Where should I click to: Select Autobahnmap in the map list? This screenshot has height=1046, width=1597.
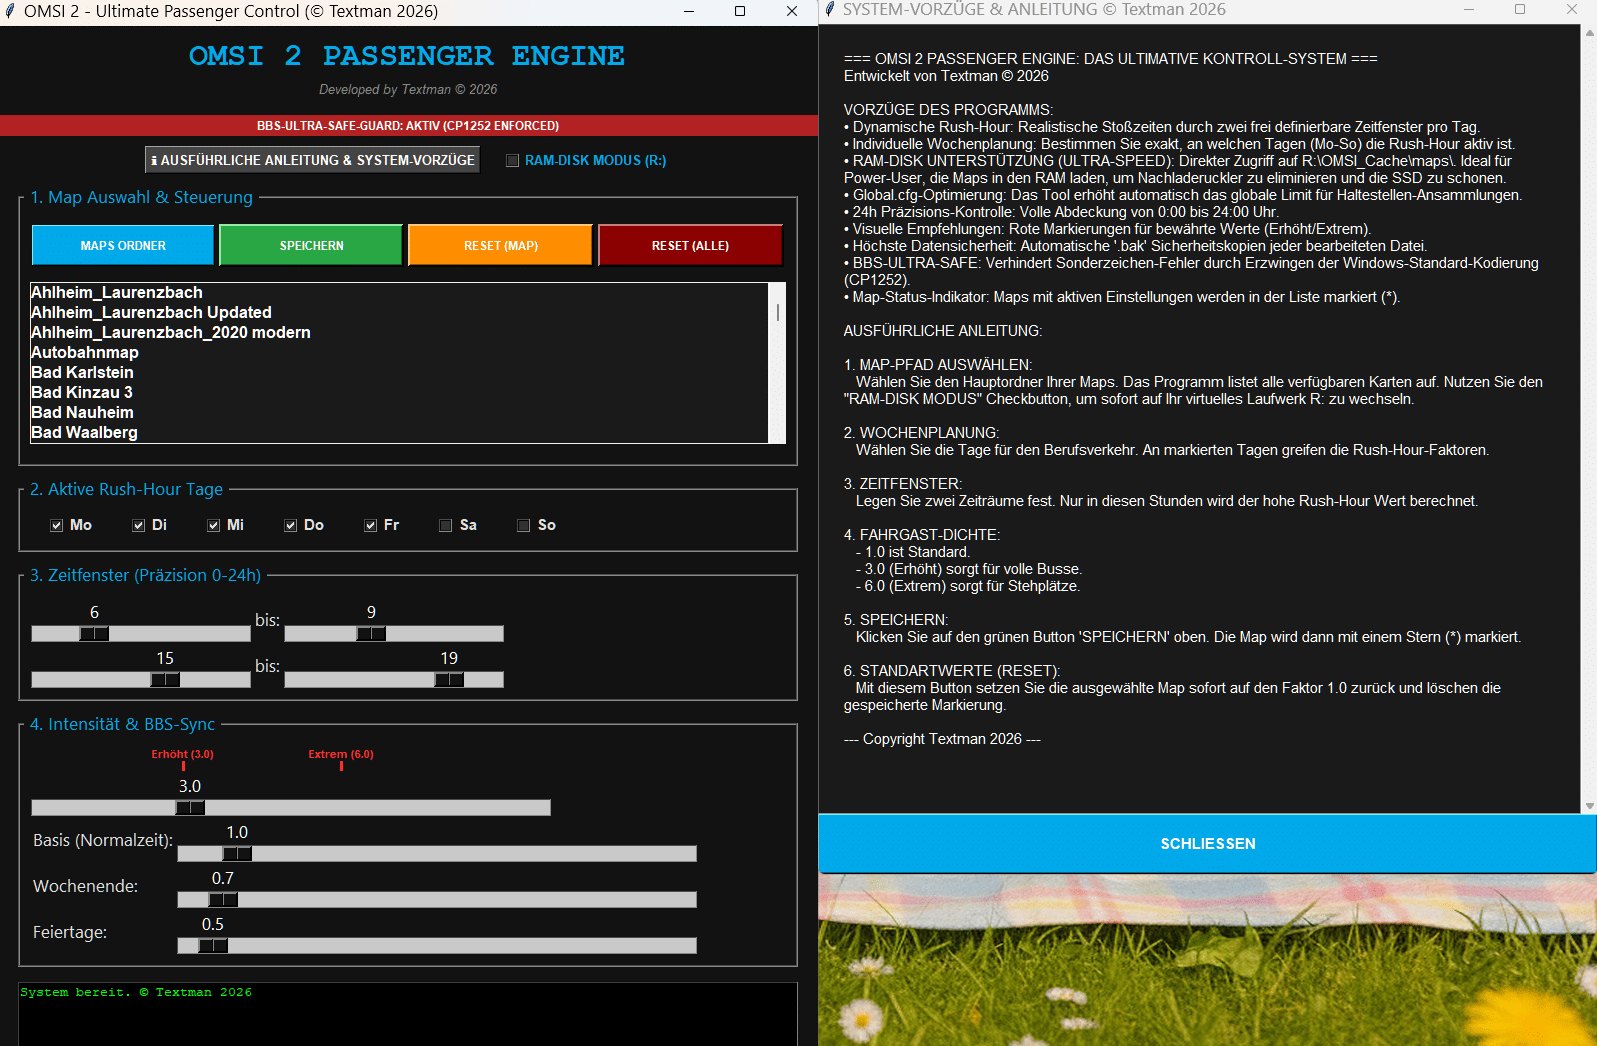tap(85, 352)
